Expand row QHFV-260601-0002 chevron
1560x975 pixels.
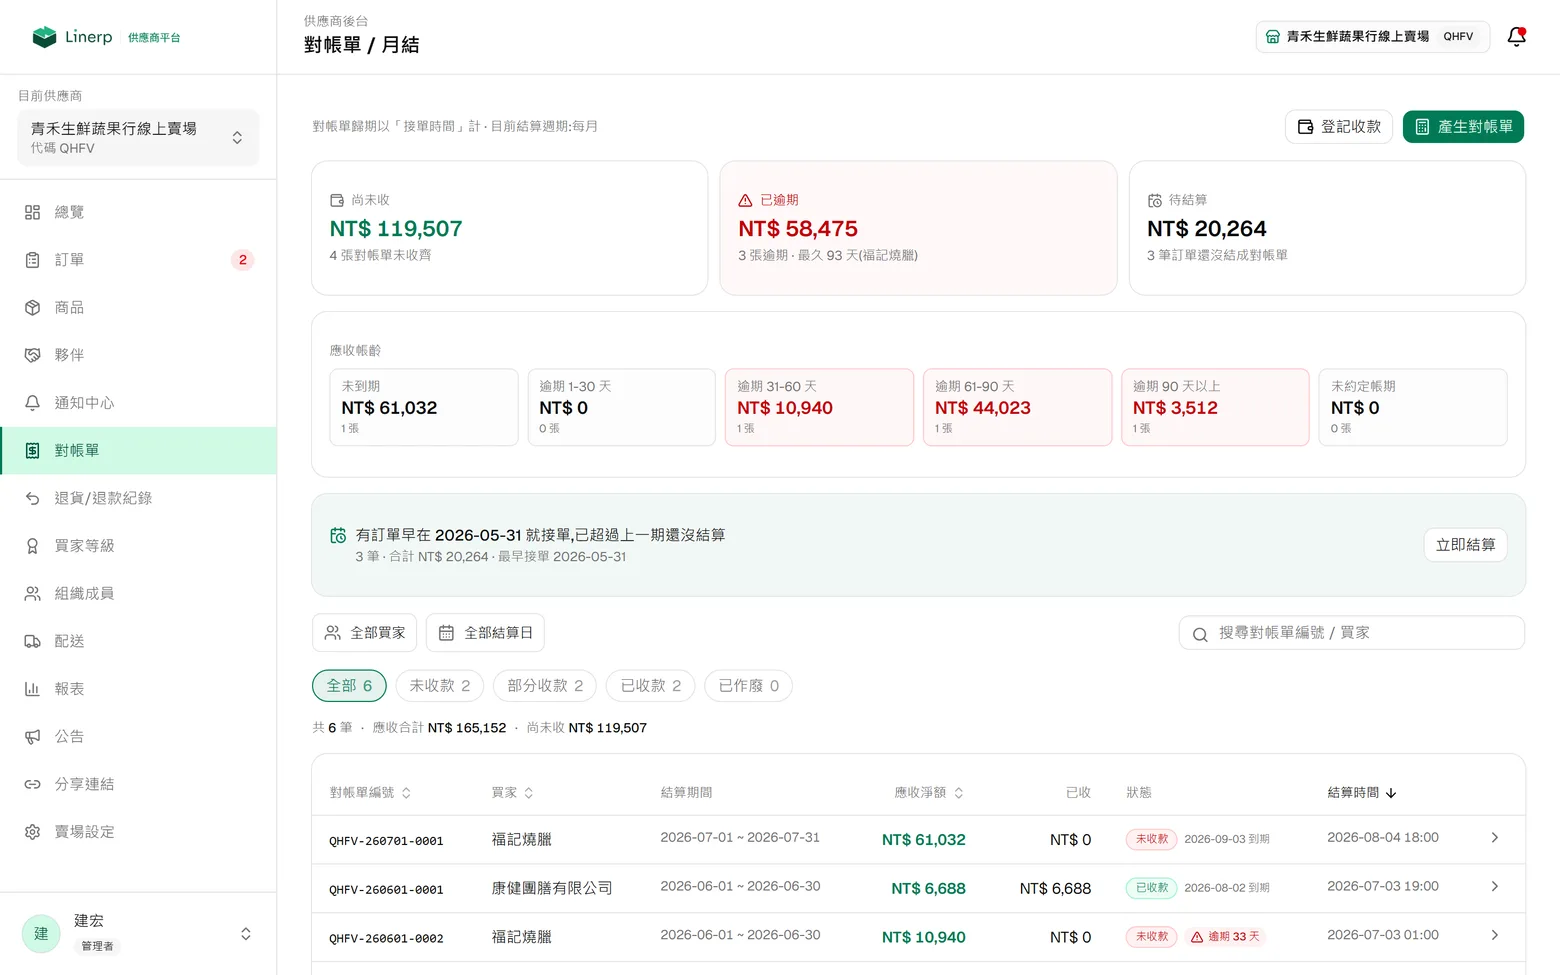(x=1494, y=935)
